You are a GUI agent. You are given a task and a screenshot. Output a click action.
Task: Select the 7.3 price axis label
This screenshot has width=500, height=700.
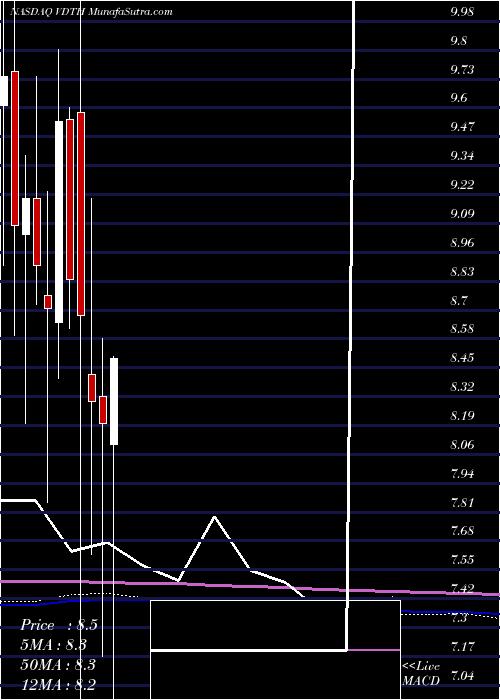[x=459, y=618]
